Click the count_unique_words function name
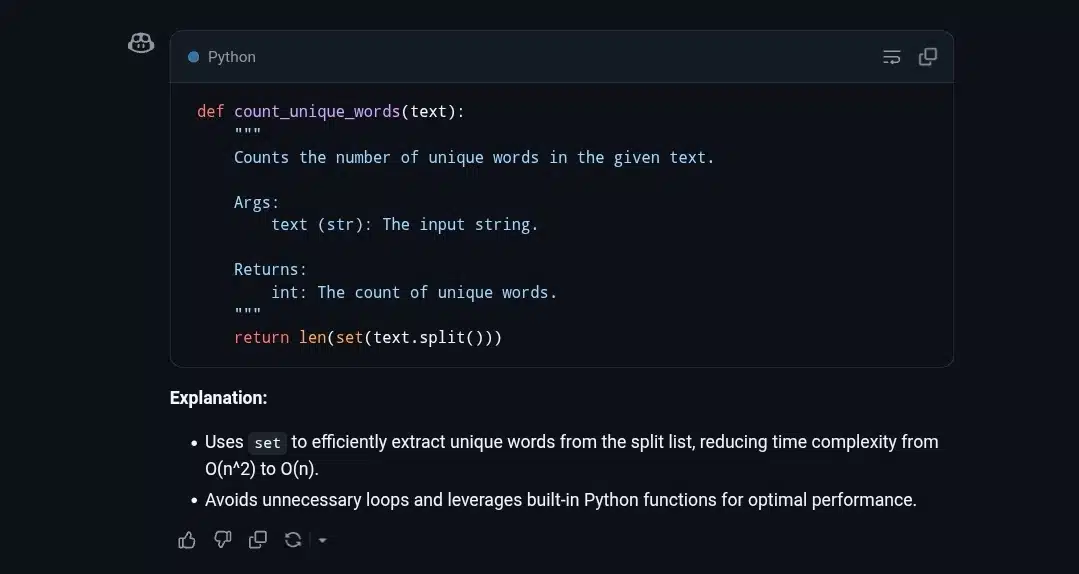The image size is (1079, 574). (x=317, y=111)
